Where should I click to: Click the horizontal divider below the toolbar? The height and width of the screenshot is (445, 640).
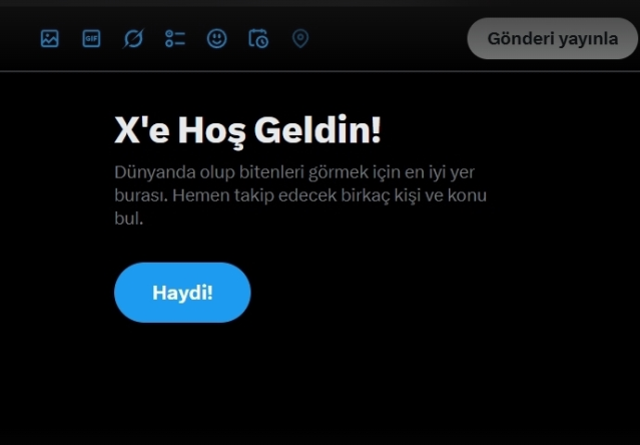(x=320, y=71)
